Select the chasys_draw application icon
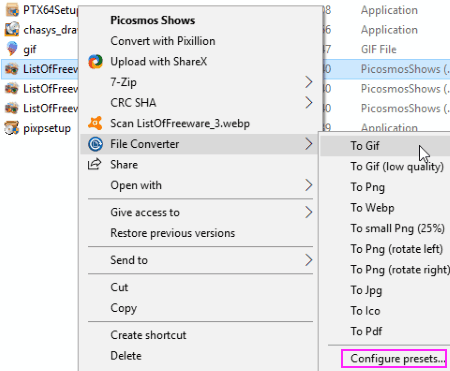450x371 pixels. coord(12,29)
